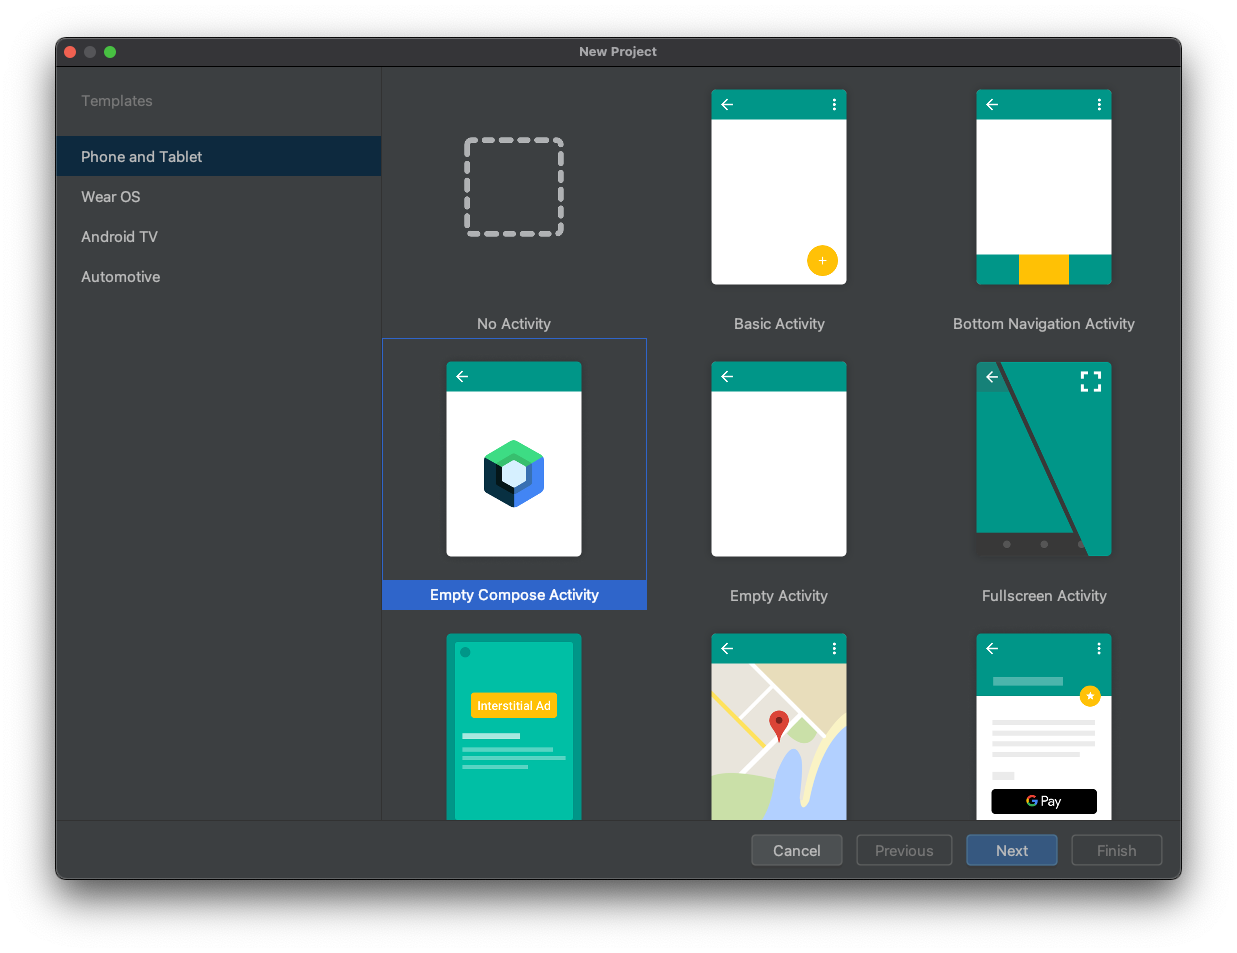Show Android TV templates
Viewport: 1237px width, 953px height.
(x=119, y=237)
